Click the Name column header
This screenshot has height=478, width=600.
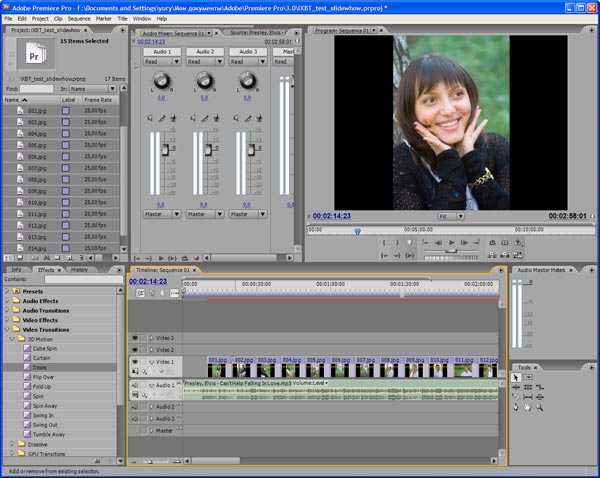pyautogui.click(x=12, y=100)
